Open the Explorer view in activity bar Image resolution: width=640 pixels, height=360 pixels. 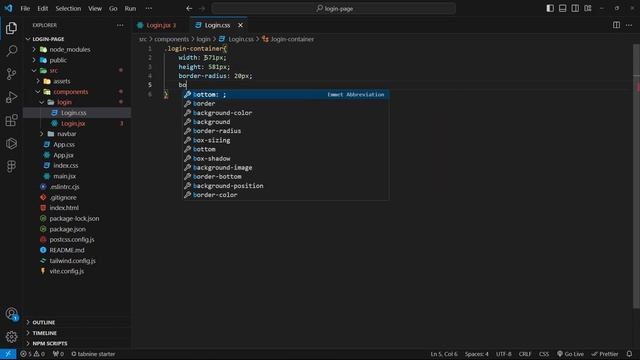pyautogui.click(x=11, y=28)
